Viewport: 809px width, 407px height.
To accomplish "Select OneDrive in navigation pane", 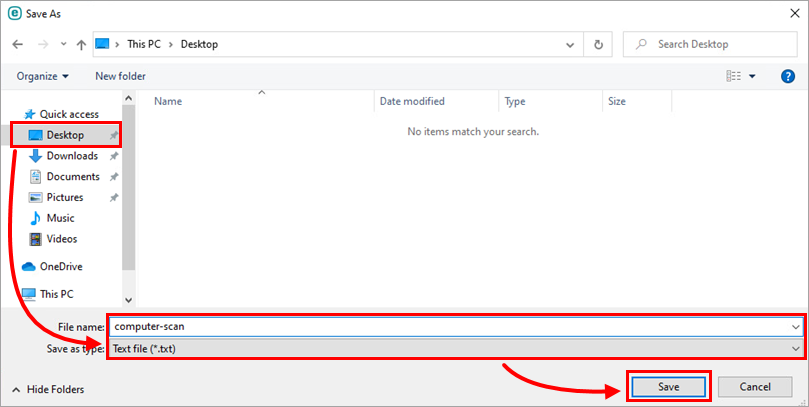I will pyautogui.click(x=61, y=267).
